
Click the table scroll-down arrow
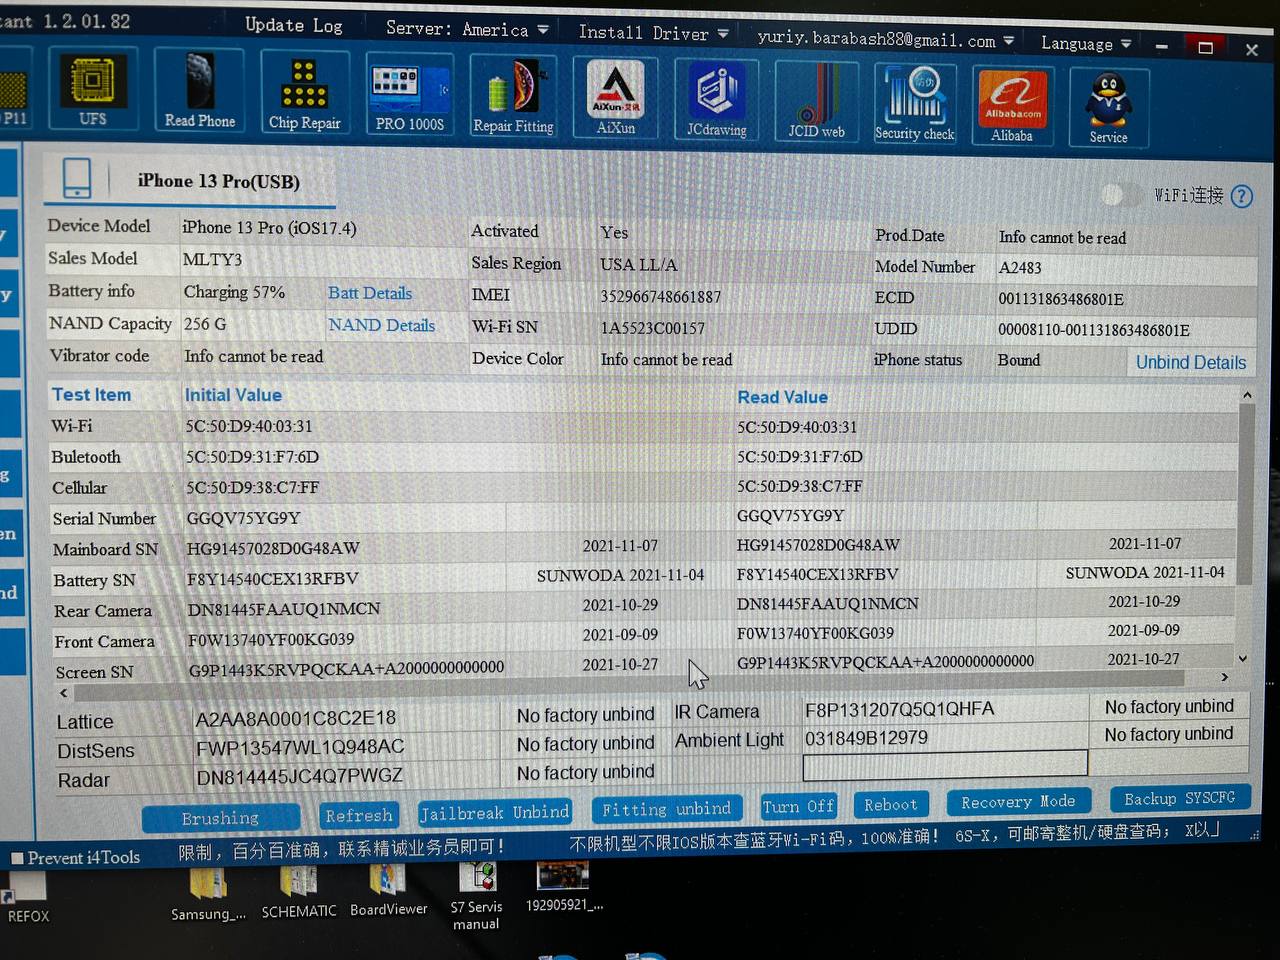[x=1243, y=659]
